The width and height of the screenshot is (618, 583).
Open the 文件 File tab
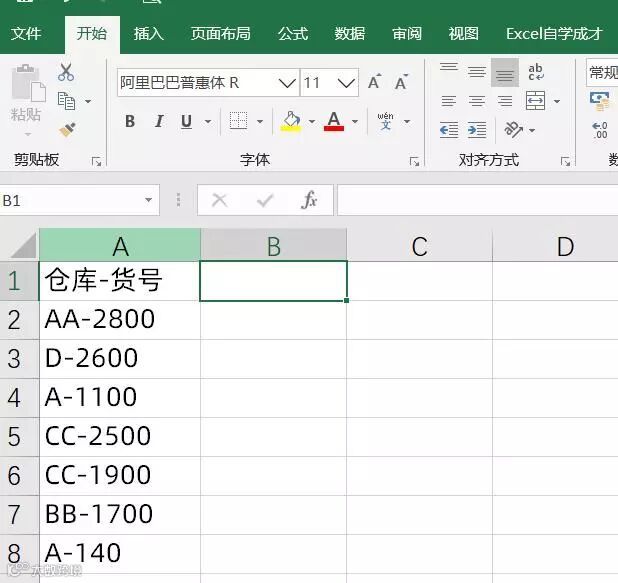point(26,34)
